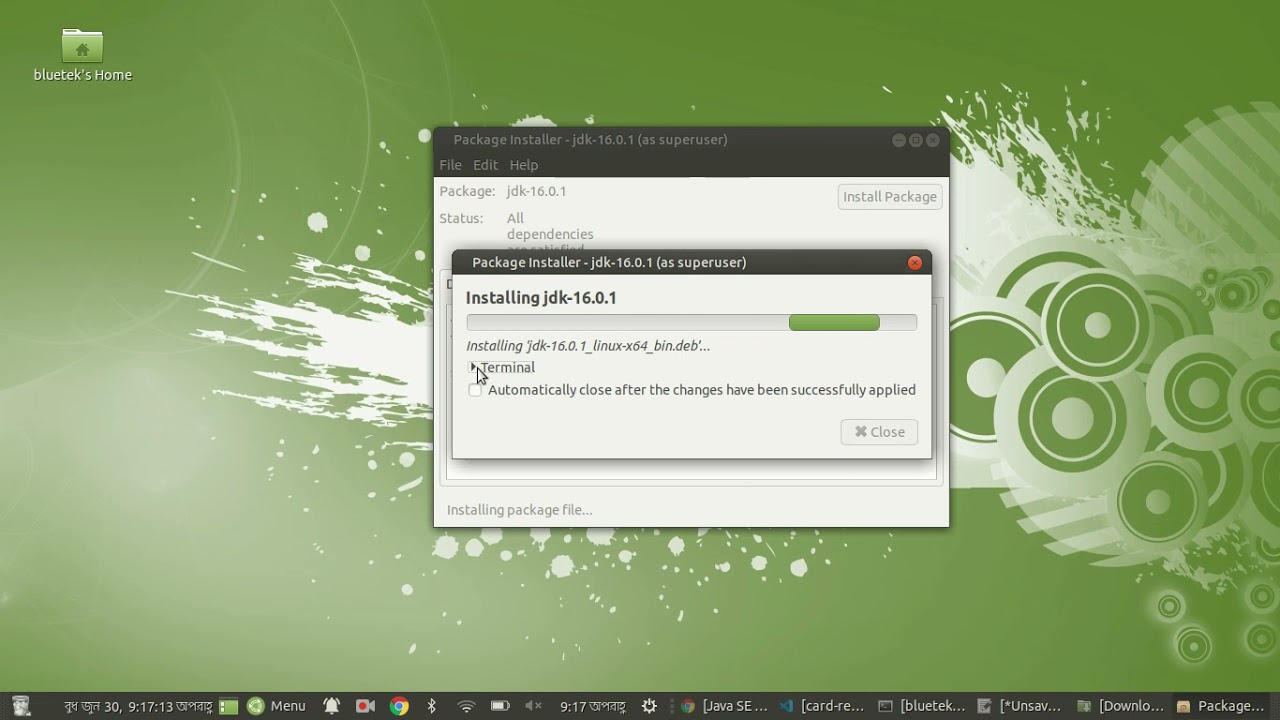Click the Install Package button
The height and width of the screenshot is (720, 1280).
point(890,197)
